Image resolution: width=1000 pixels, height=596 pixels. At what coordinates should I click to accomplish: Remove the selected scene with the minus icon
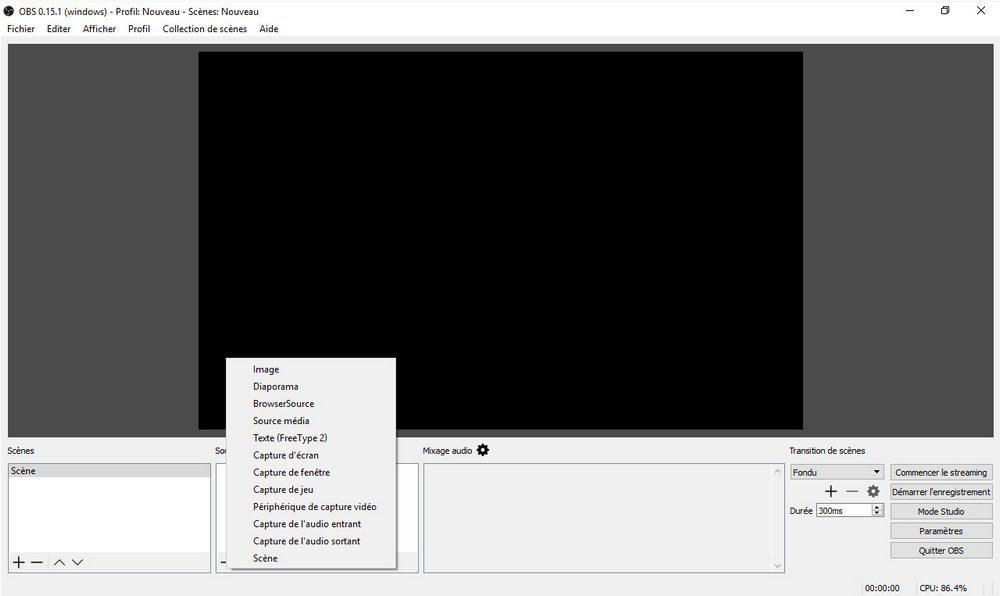[x=37, y=563]
